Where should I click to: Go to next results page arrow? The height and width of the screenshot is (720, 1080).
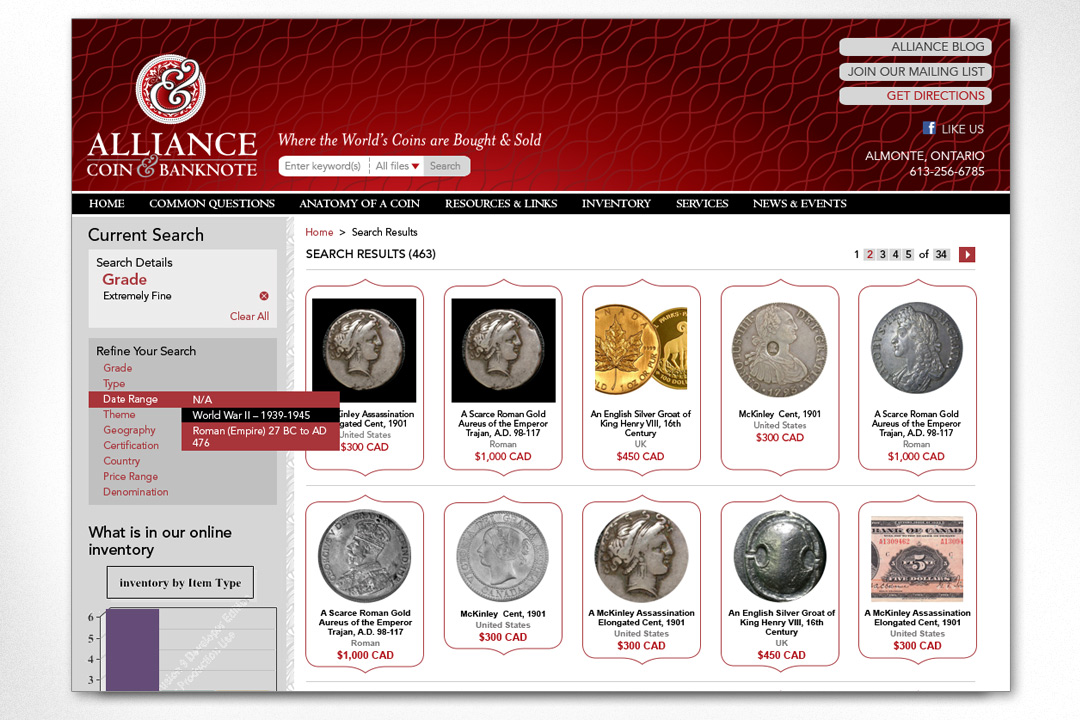967,255
